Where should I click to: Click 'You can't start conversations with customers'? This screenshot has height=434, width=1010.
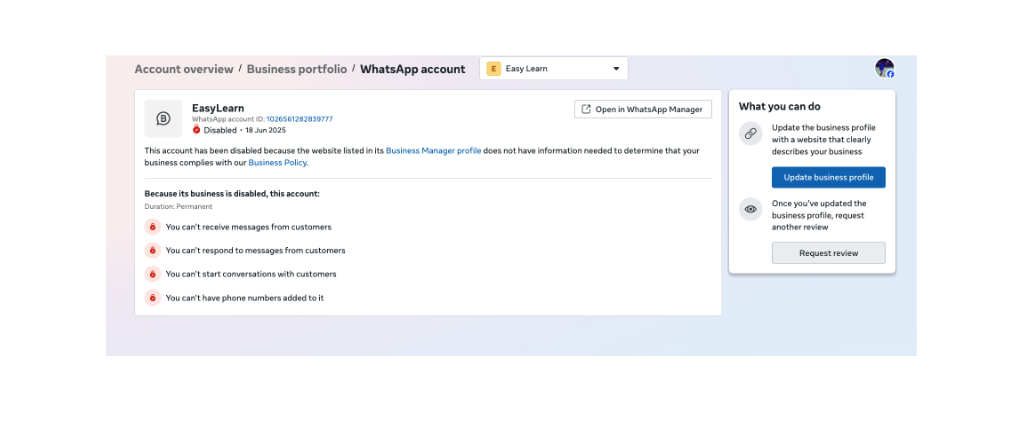pyautogui.click(x=251, y=274)
